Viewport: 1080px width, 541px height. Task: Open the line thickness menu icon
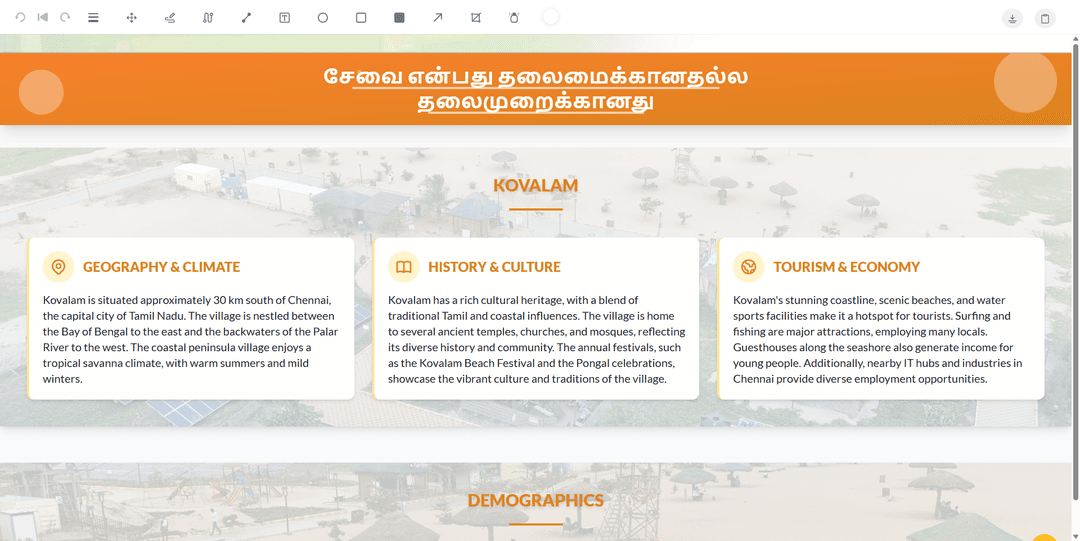click(93, 18)
